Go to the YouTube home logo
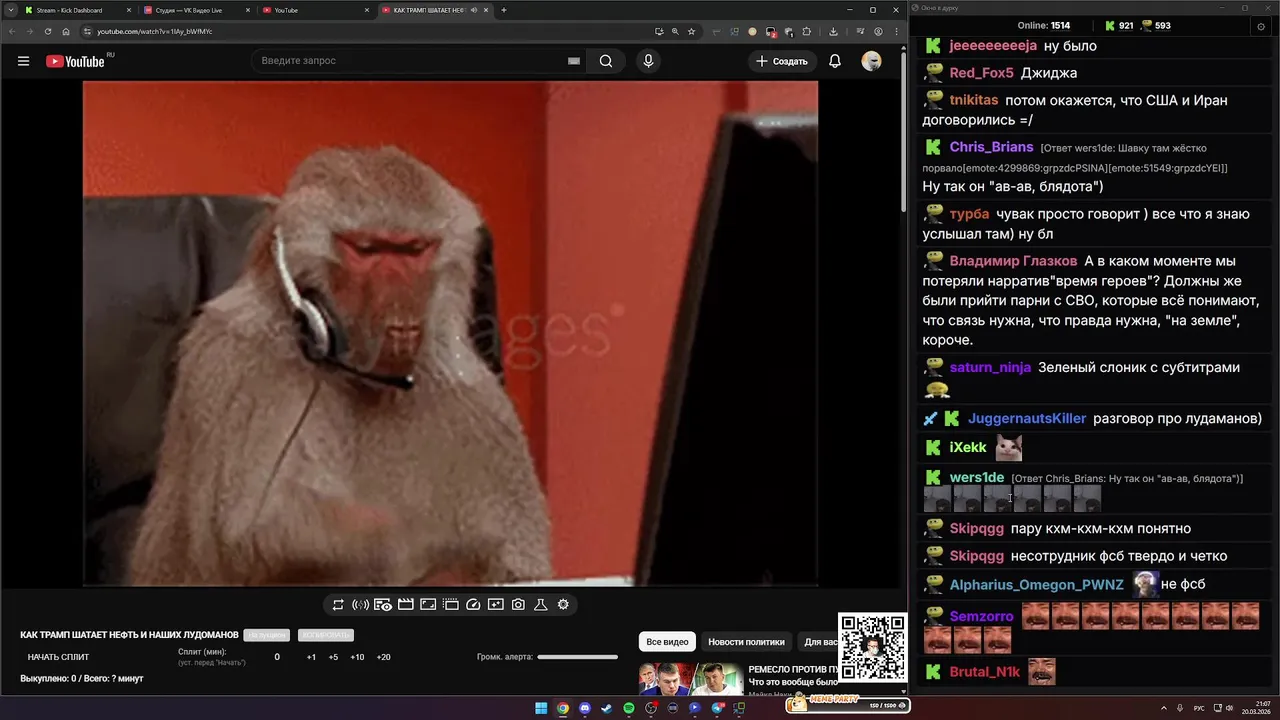Image resolution: width=1280 pixels, height=720 pixels. click(x=76, y=61)
